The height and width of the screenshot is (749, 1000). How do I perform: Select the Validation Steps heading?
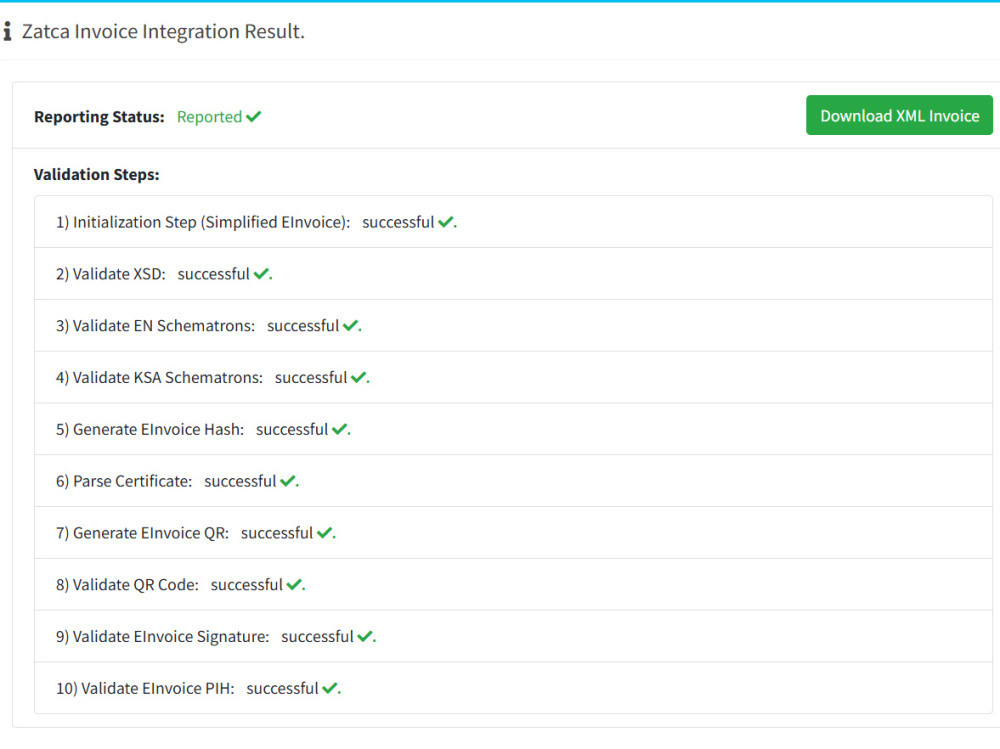pos(97,174)
